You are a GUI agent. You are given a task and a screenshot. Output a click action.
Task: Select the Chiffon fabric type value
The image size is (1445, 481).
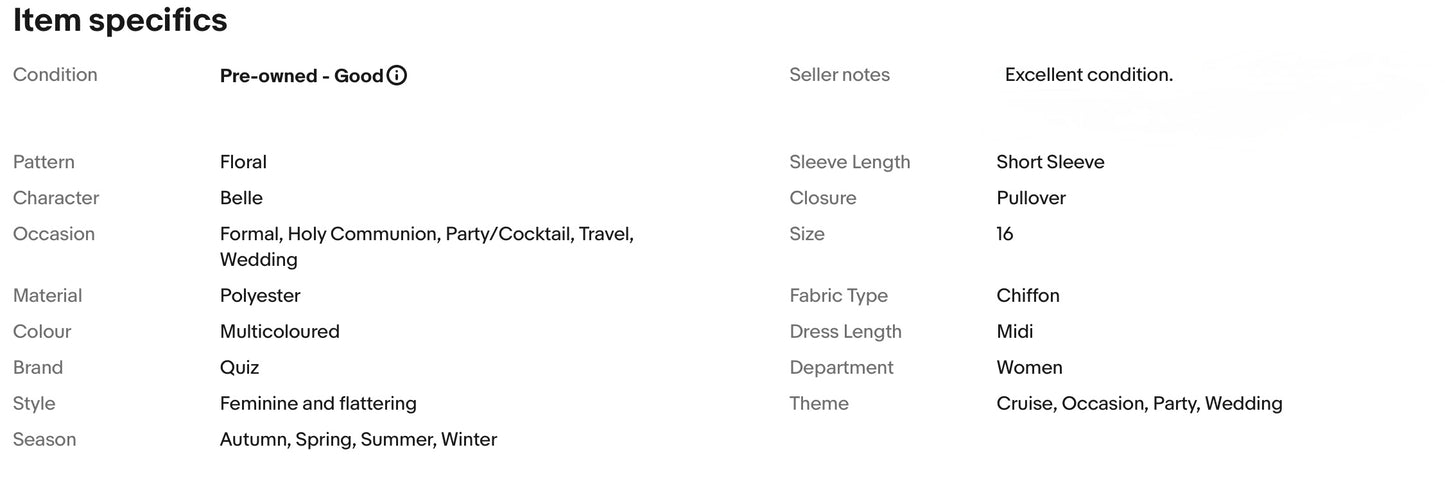point(1028,296)
